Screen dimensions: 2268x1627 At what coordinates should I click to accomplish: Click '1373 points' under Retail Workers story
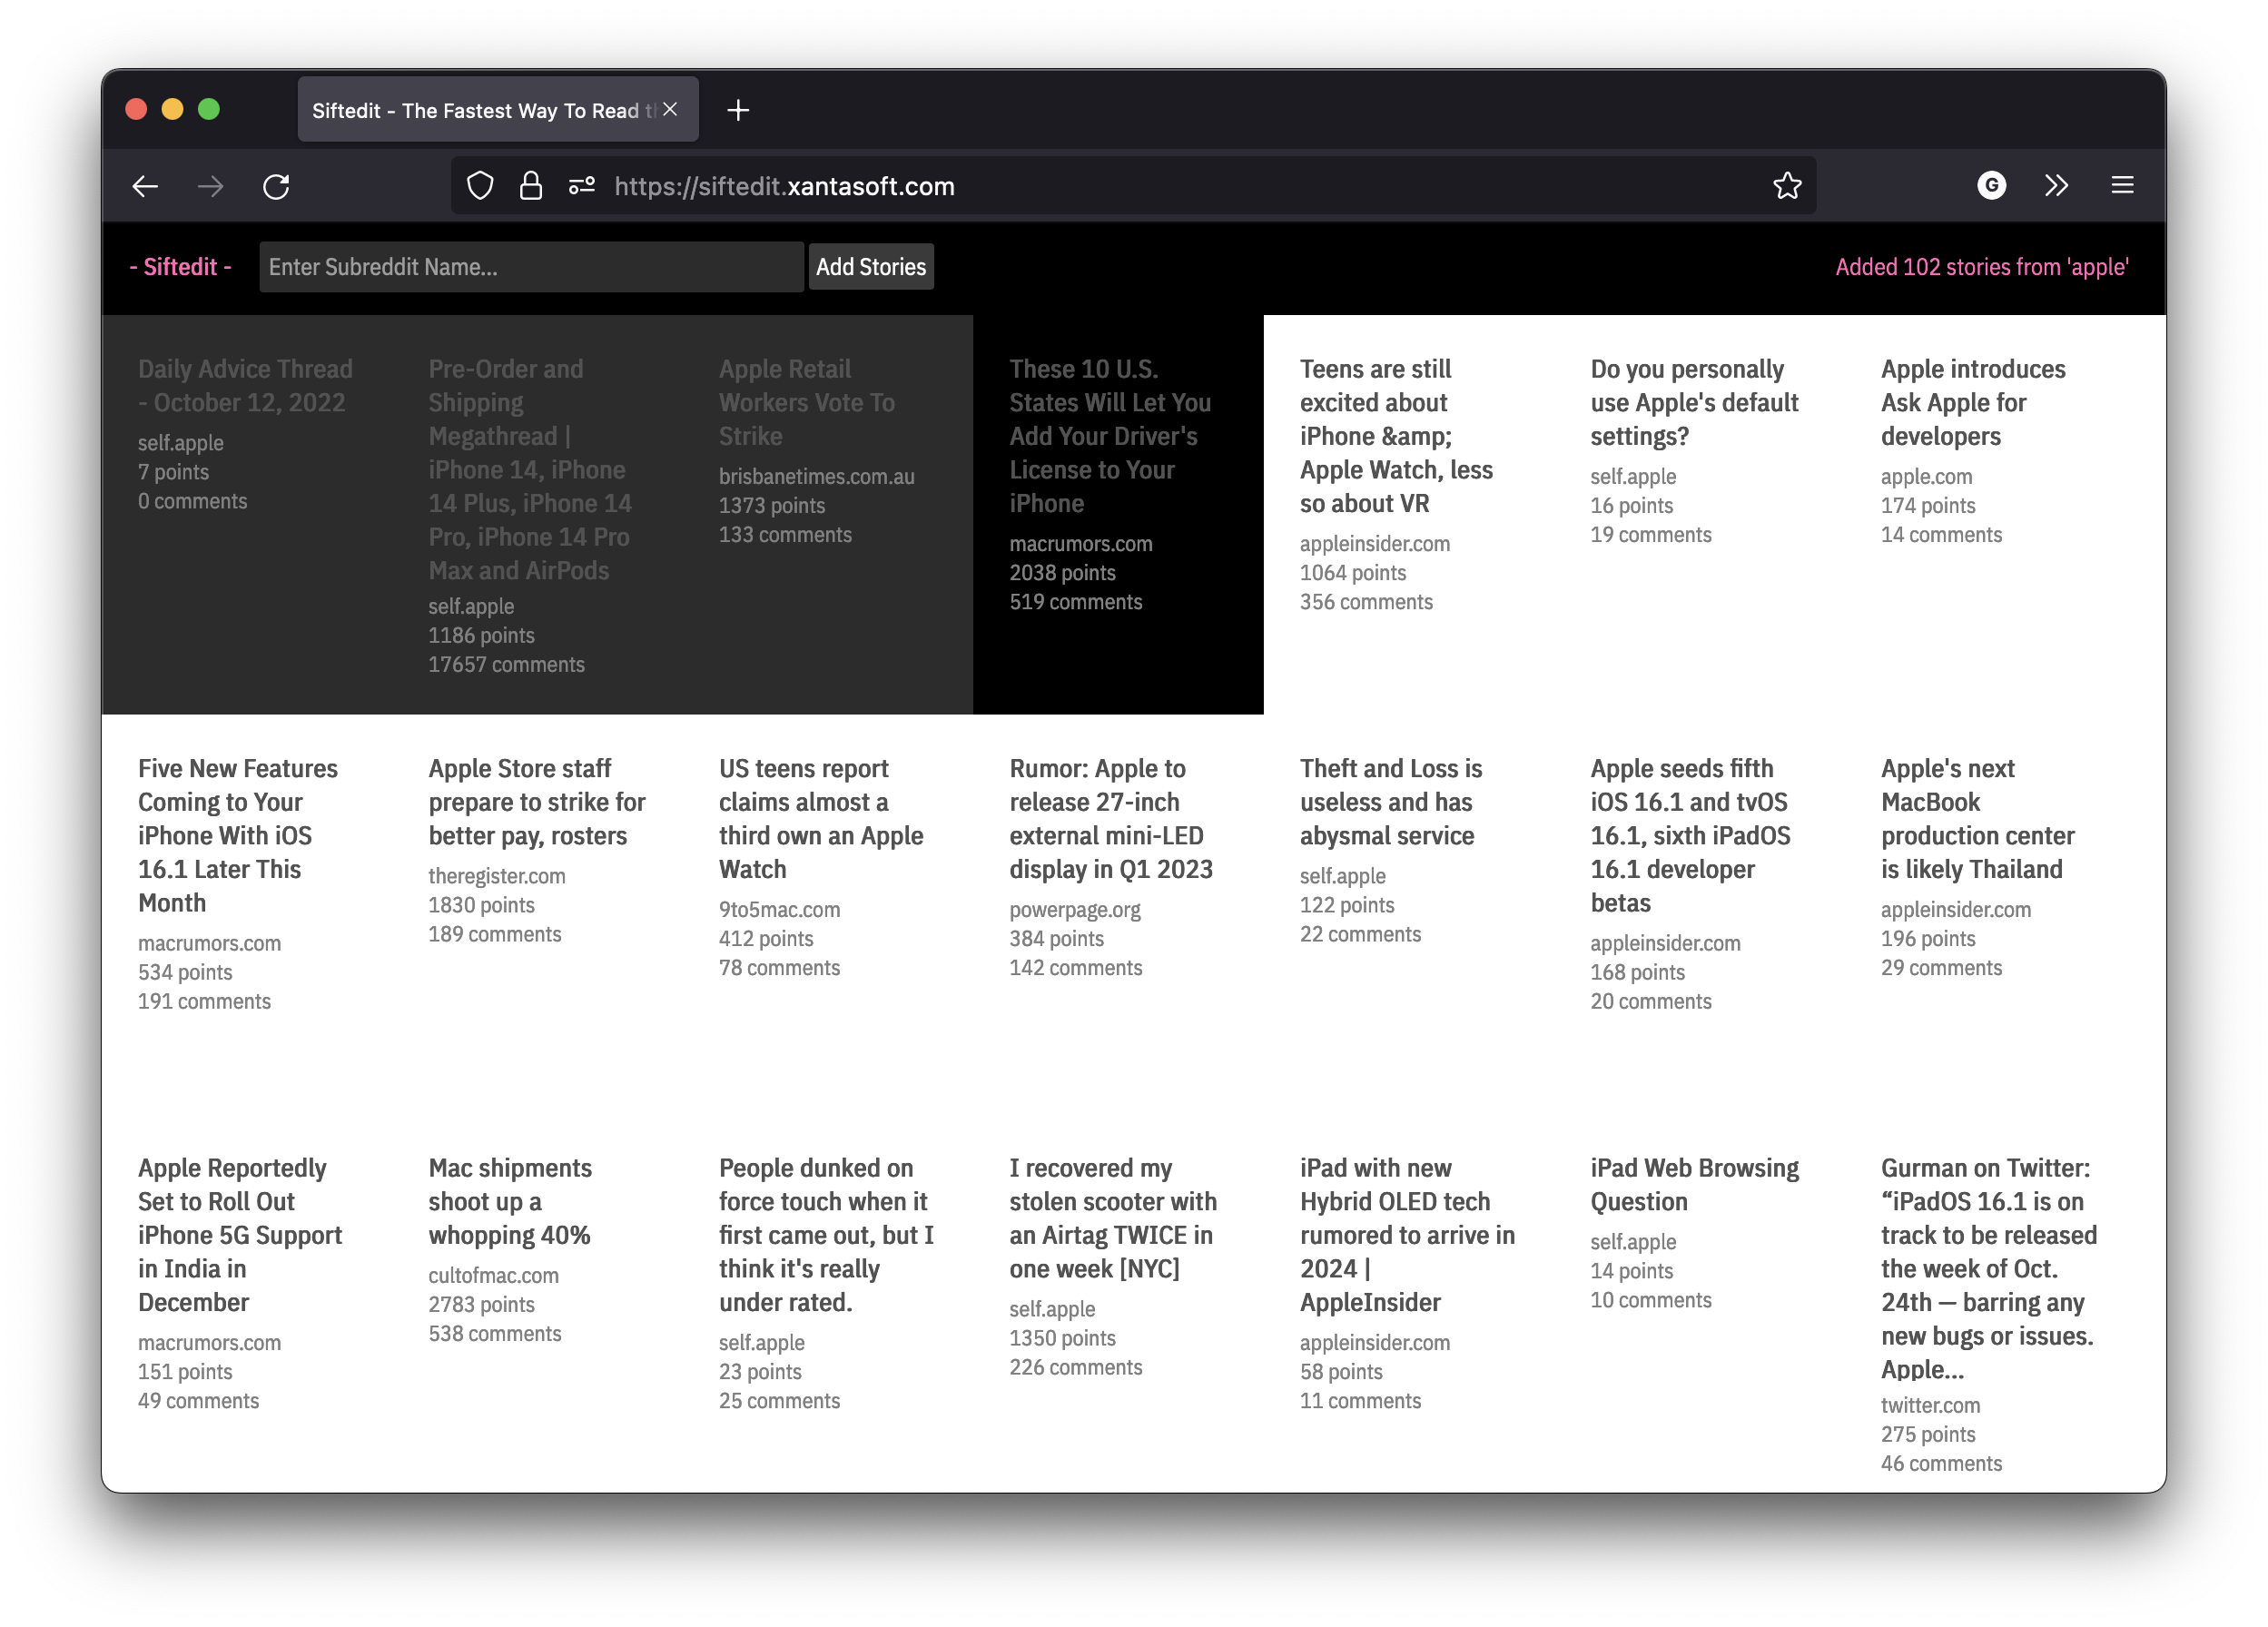pos(771,505)
